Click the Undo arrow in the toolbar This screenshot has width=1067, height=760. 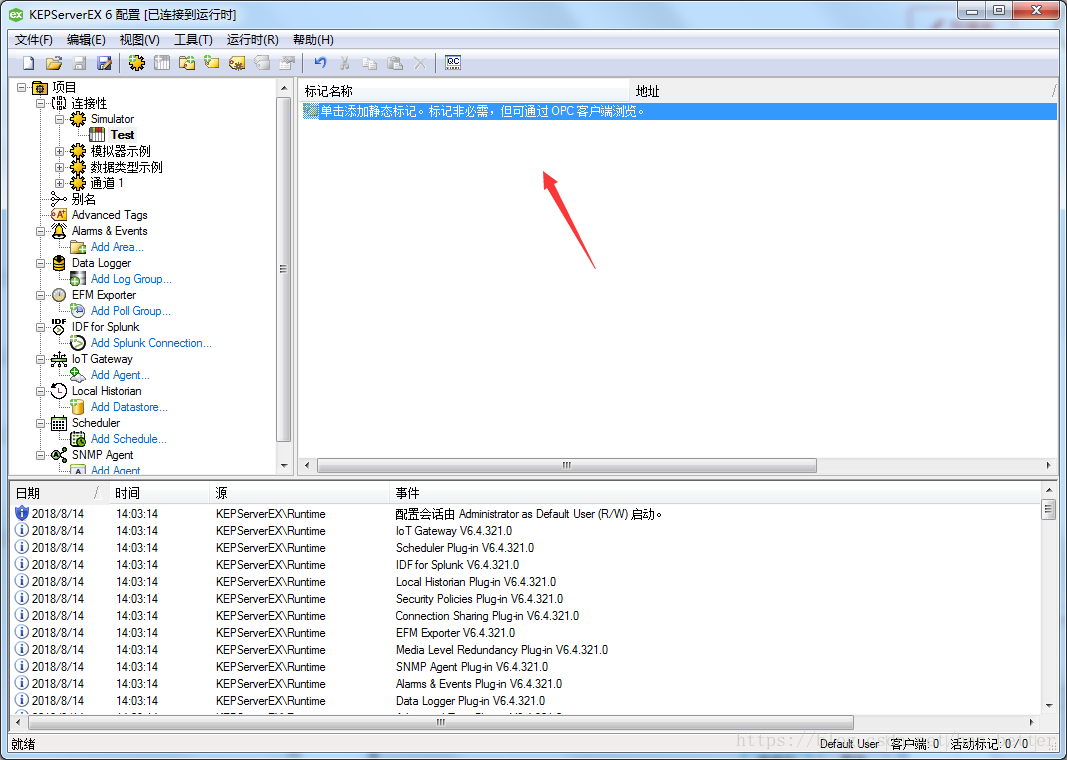click(x=320, y=63)
